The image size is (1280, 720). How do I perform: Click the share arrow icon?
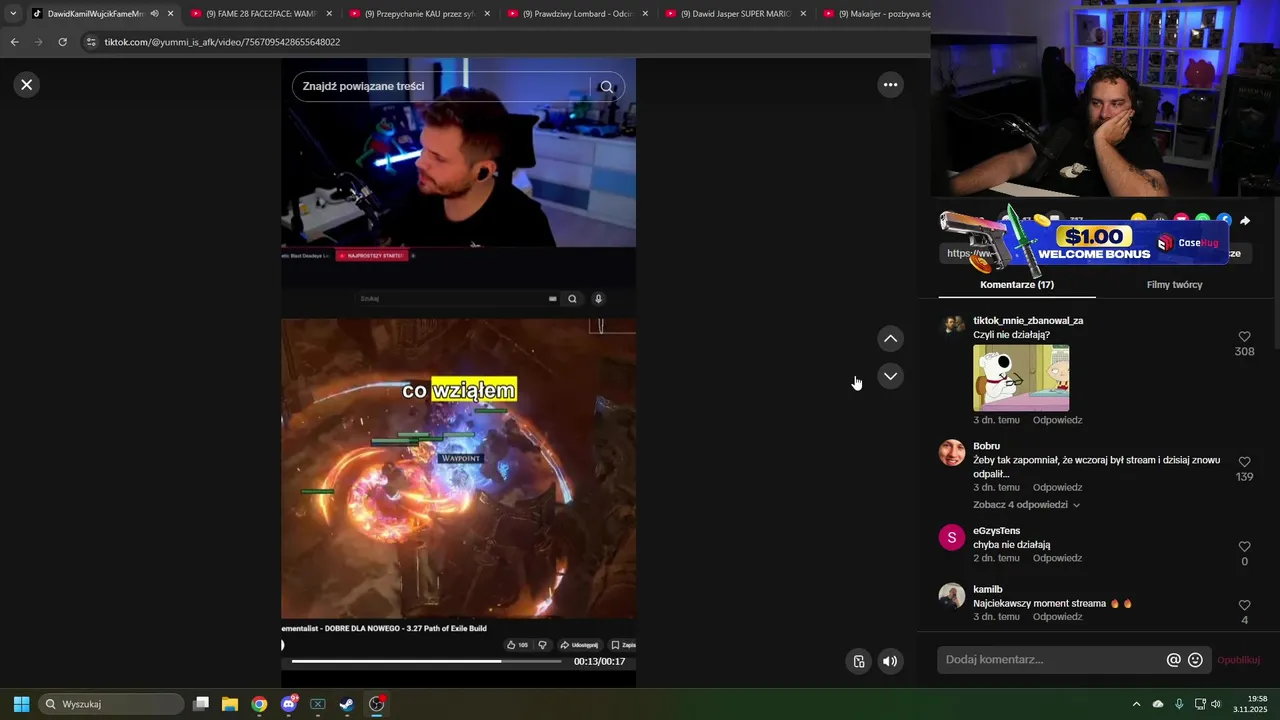click(x=1245, y=221)
